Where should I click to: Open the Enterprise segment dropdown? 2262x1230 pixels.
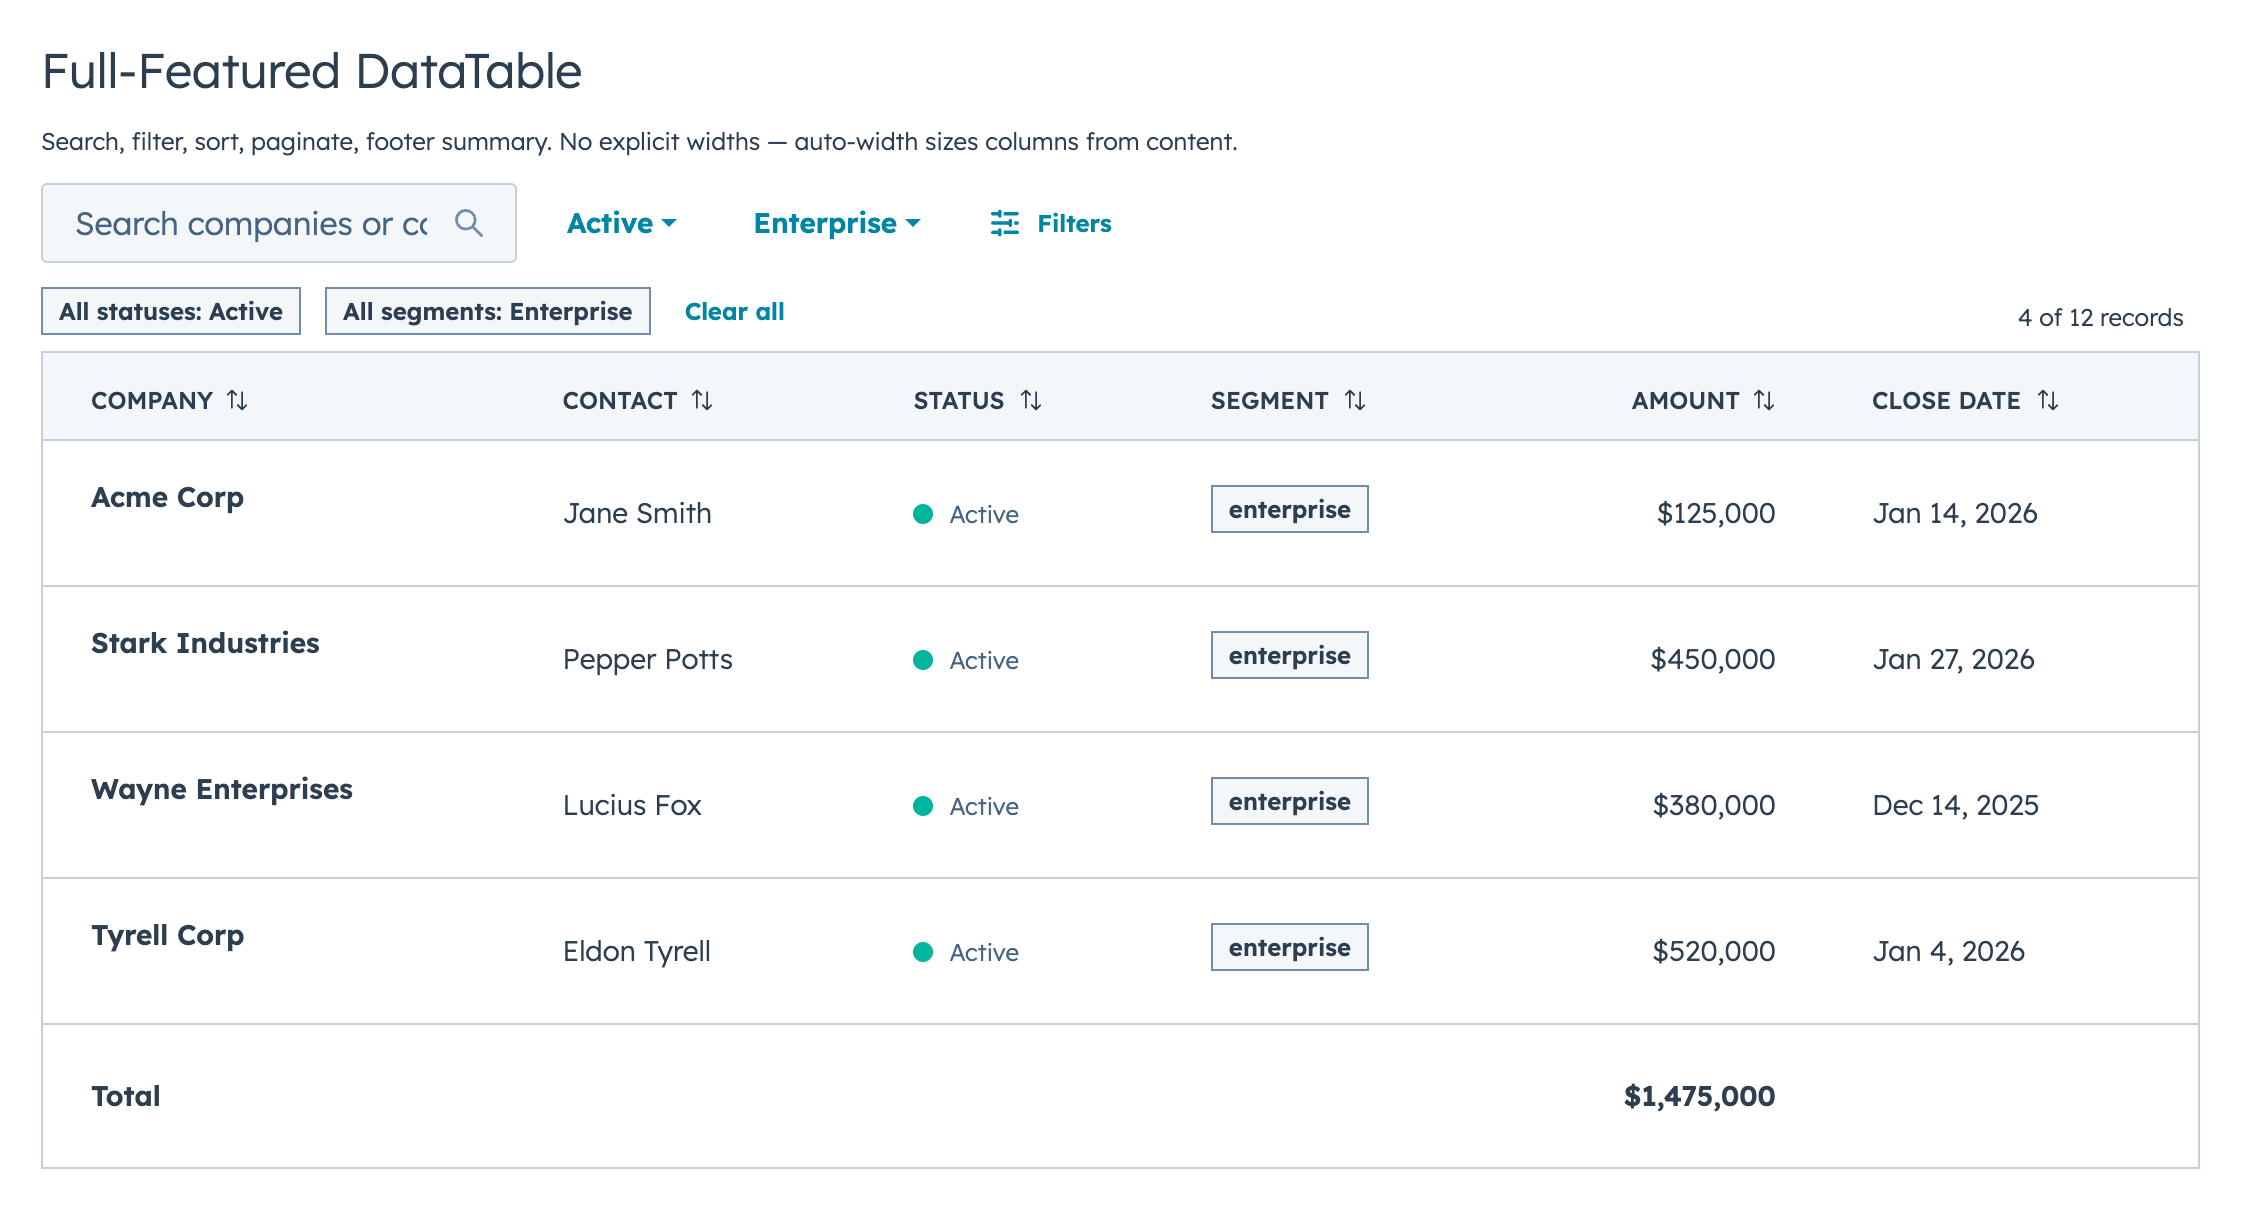(x=836, y=223)
